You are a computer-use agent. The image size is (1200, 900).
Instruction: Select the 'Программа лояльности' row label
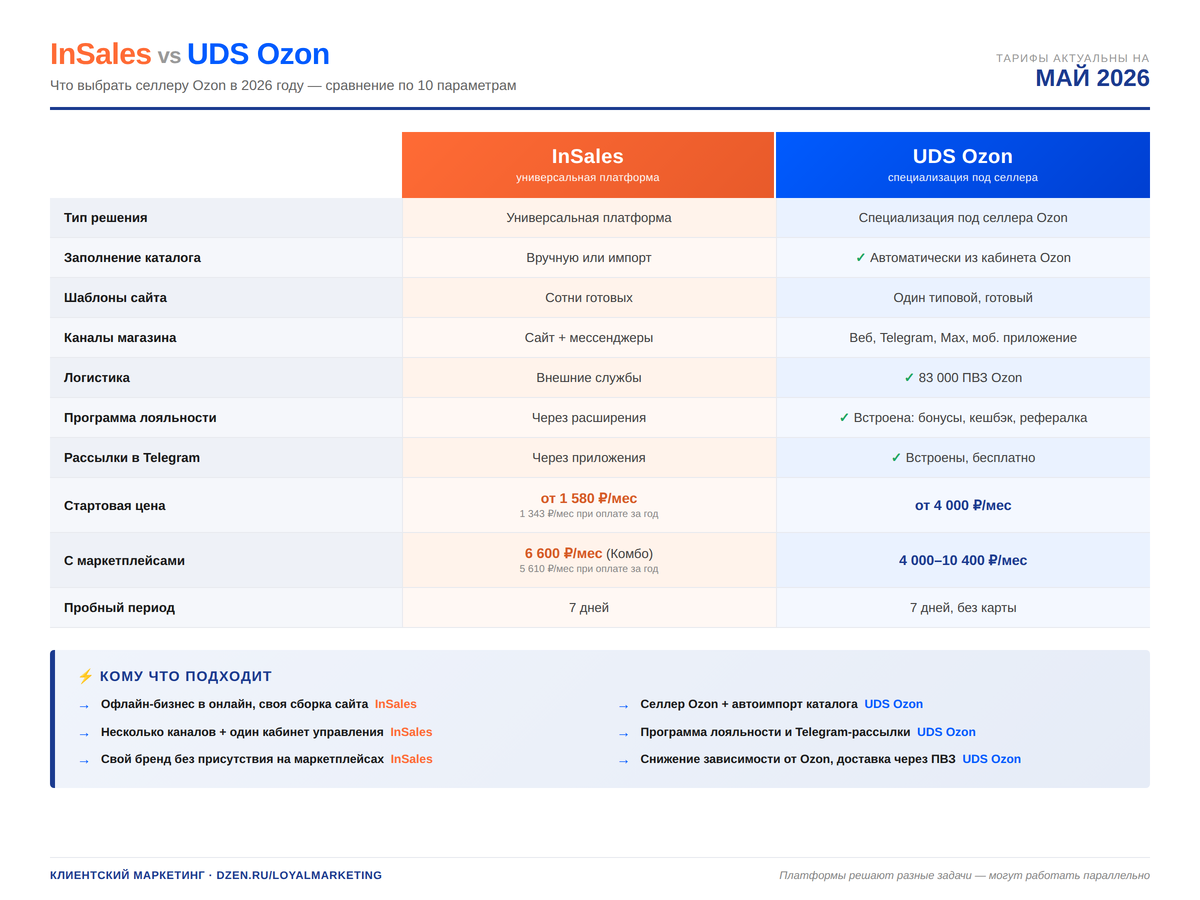tap(140, 418)
